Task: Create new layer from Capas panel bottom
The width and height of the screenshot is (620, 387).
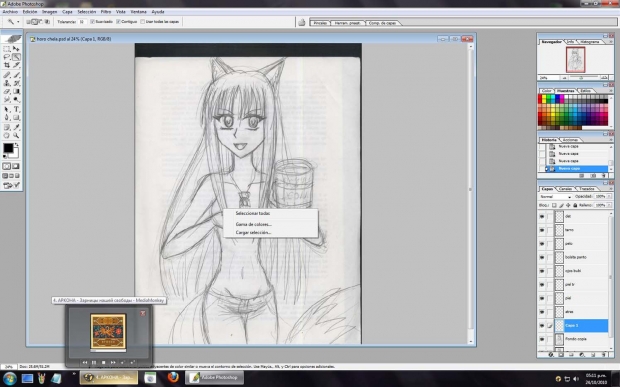Action: 593,355
